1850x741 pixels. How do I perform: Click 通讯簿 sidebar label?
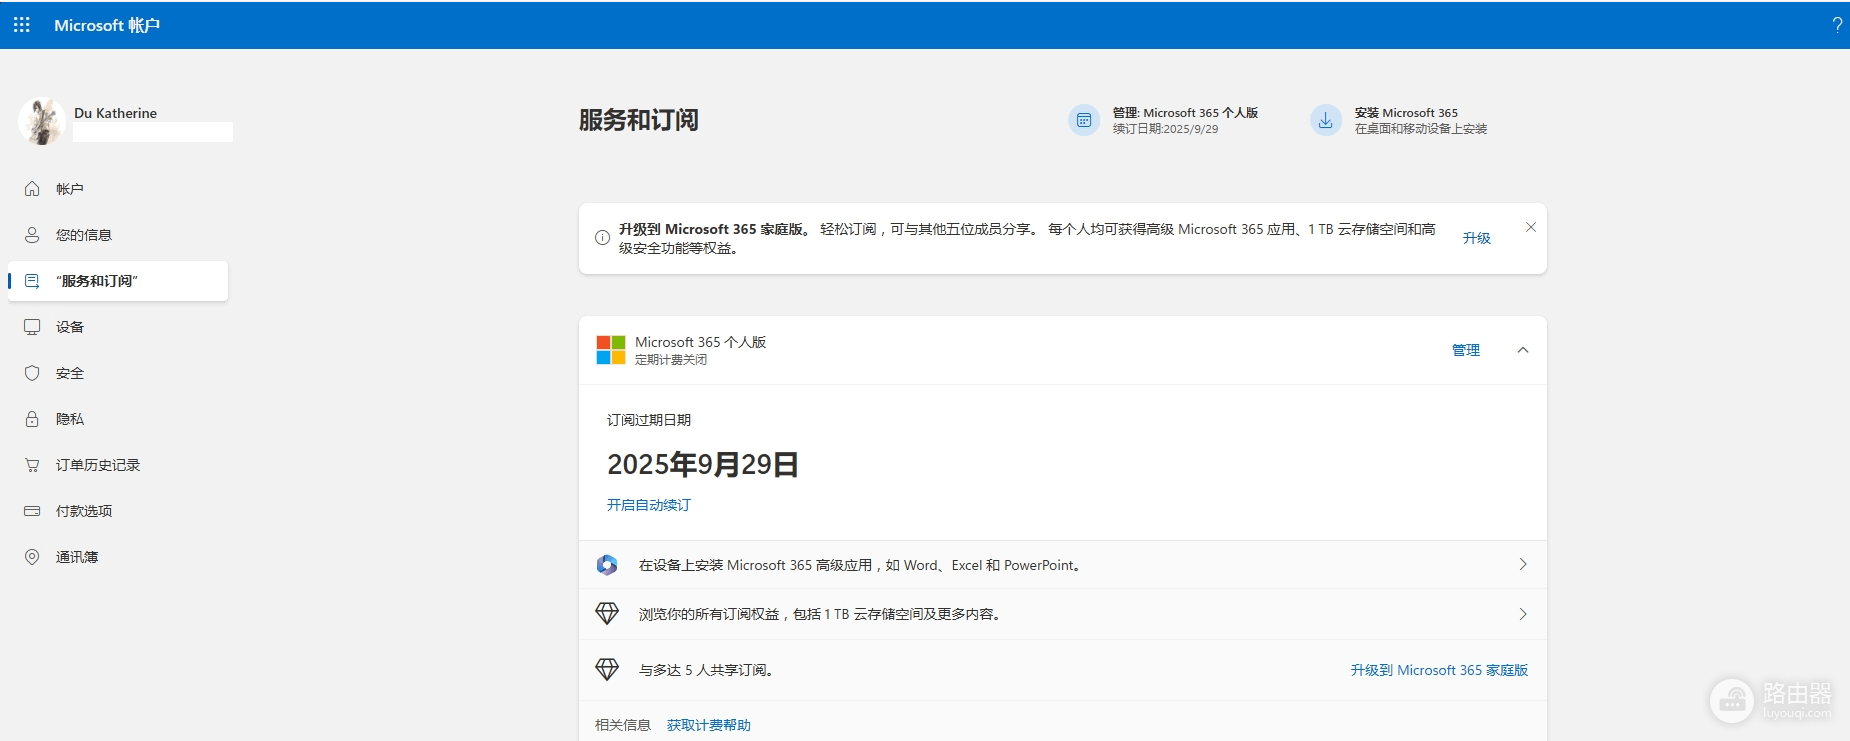[77, 557]
